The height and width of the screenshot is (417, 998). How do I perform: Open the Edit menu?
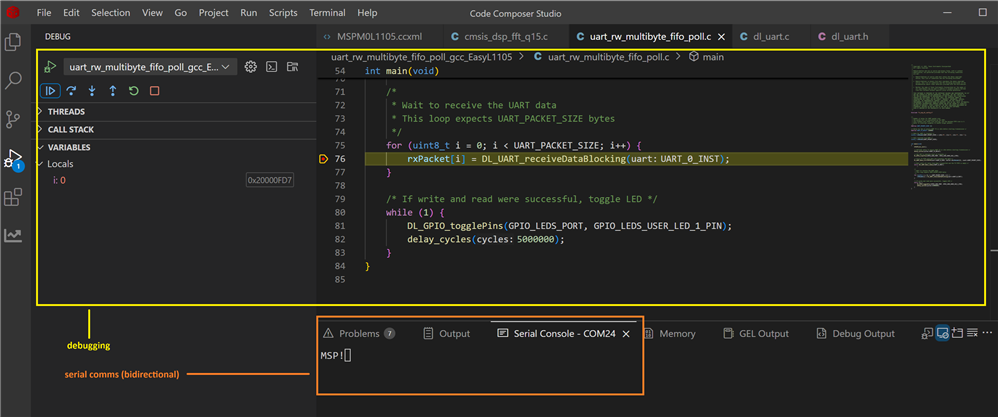pyautogui.click(x=71, y=13)
